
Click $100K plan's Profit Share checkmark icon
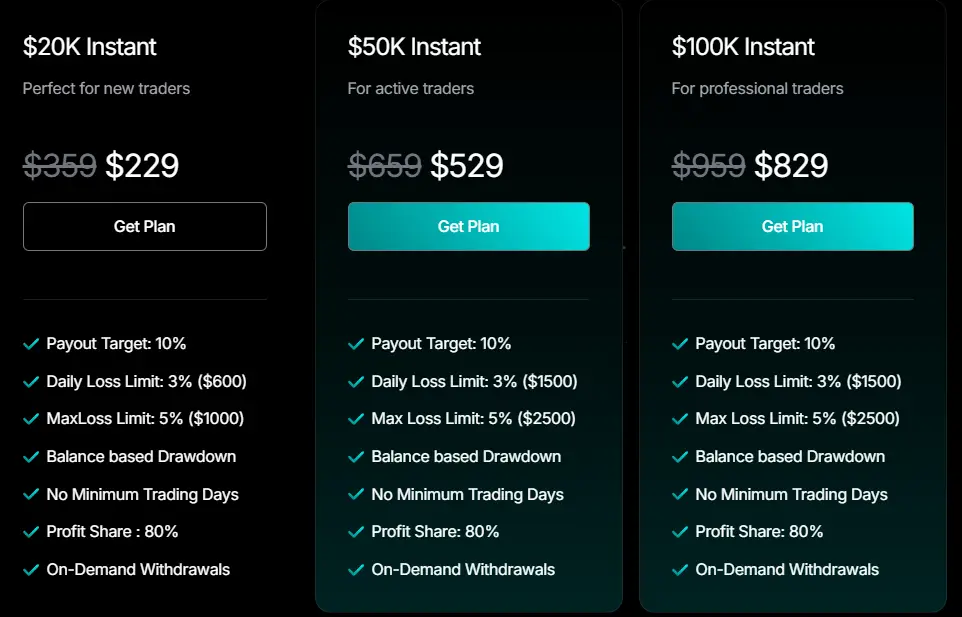tap(680, 532)
